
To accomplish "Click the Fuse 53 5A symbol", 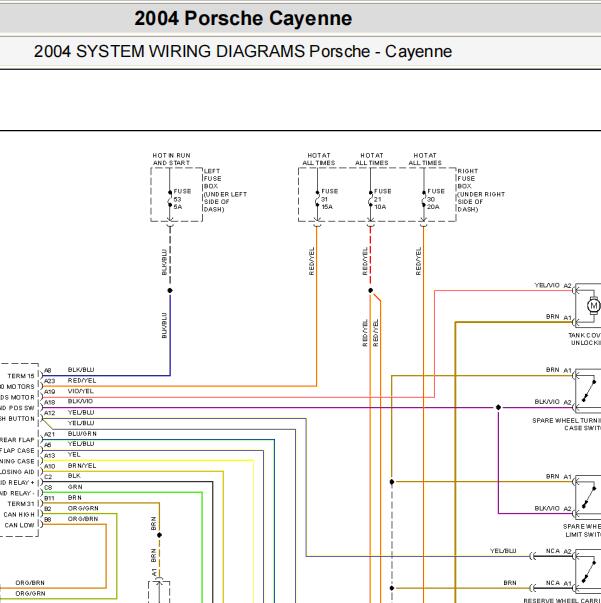I will [170, 199].
